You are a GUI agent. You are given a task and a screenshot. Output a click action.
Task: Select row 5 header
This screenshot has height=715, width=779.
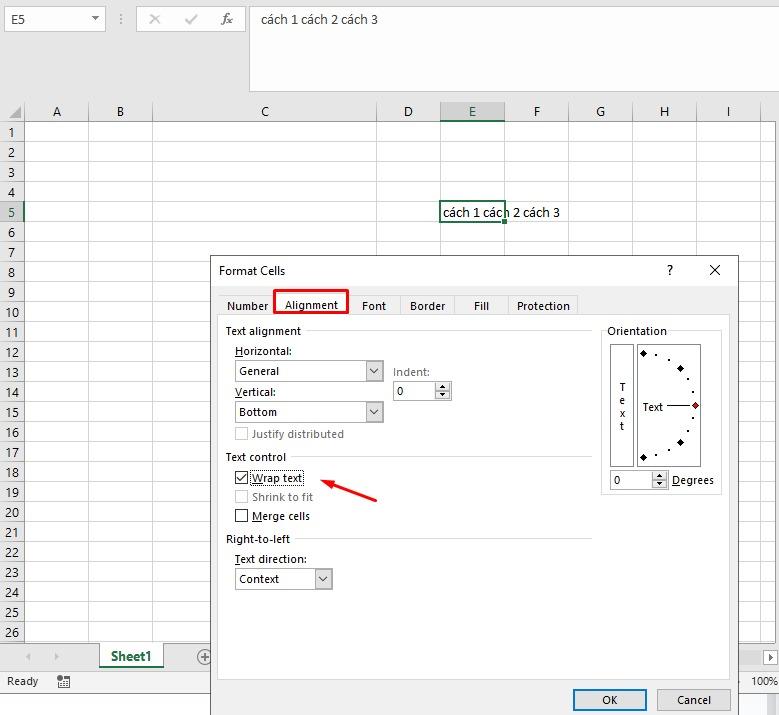12,213
